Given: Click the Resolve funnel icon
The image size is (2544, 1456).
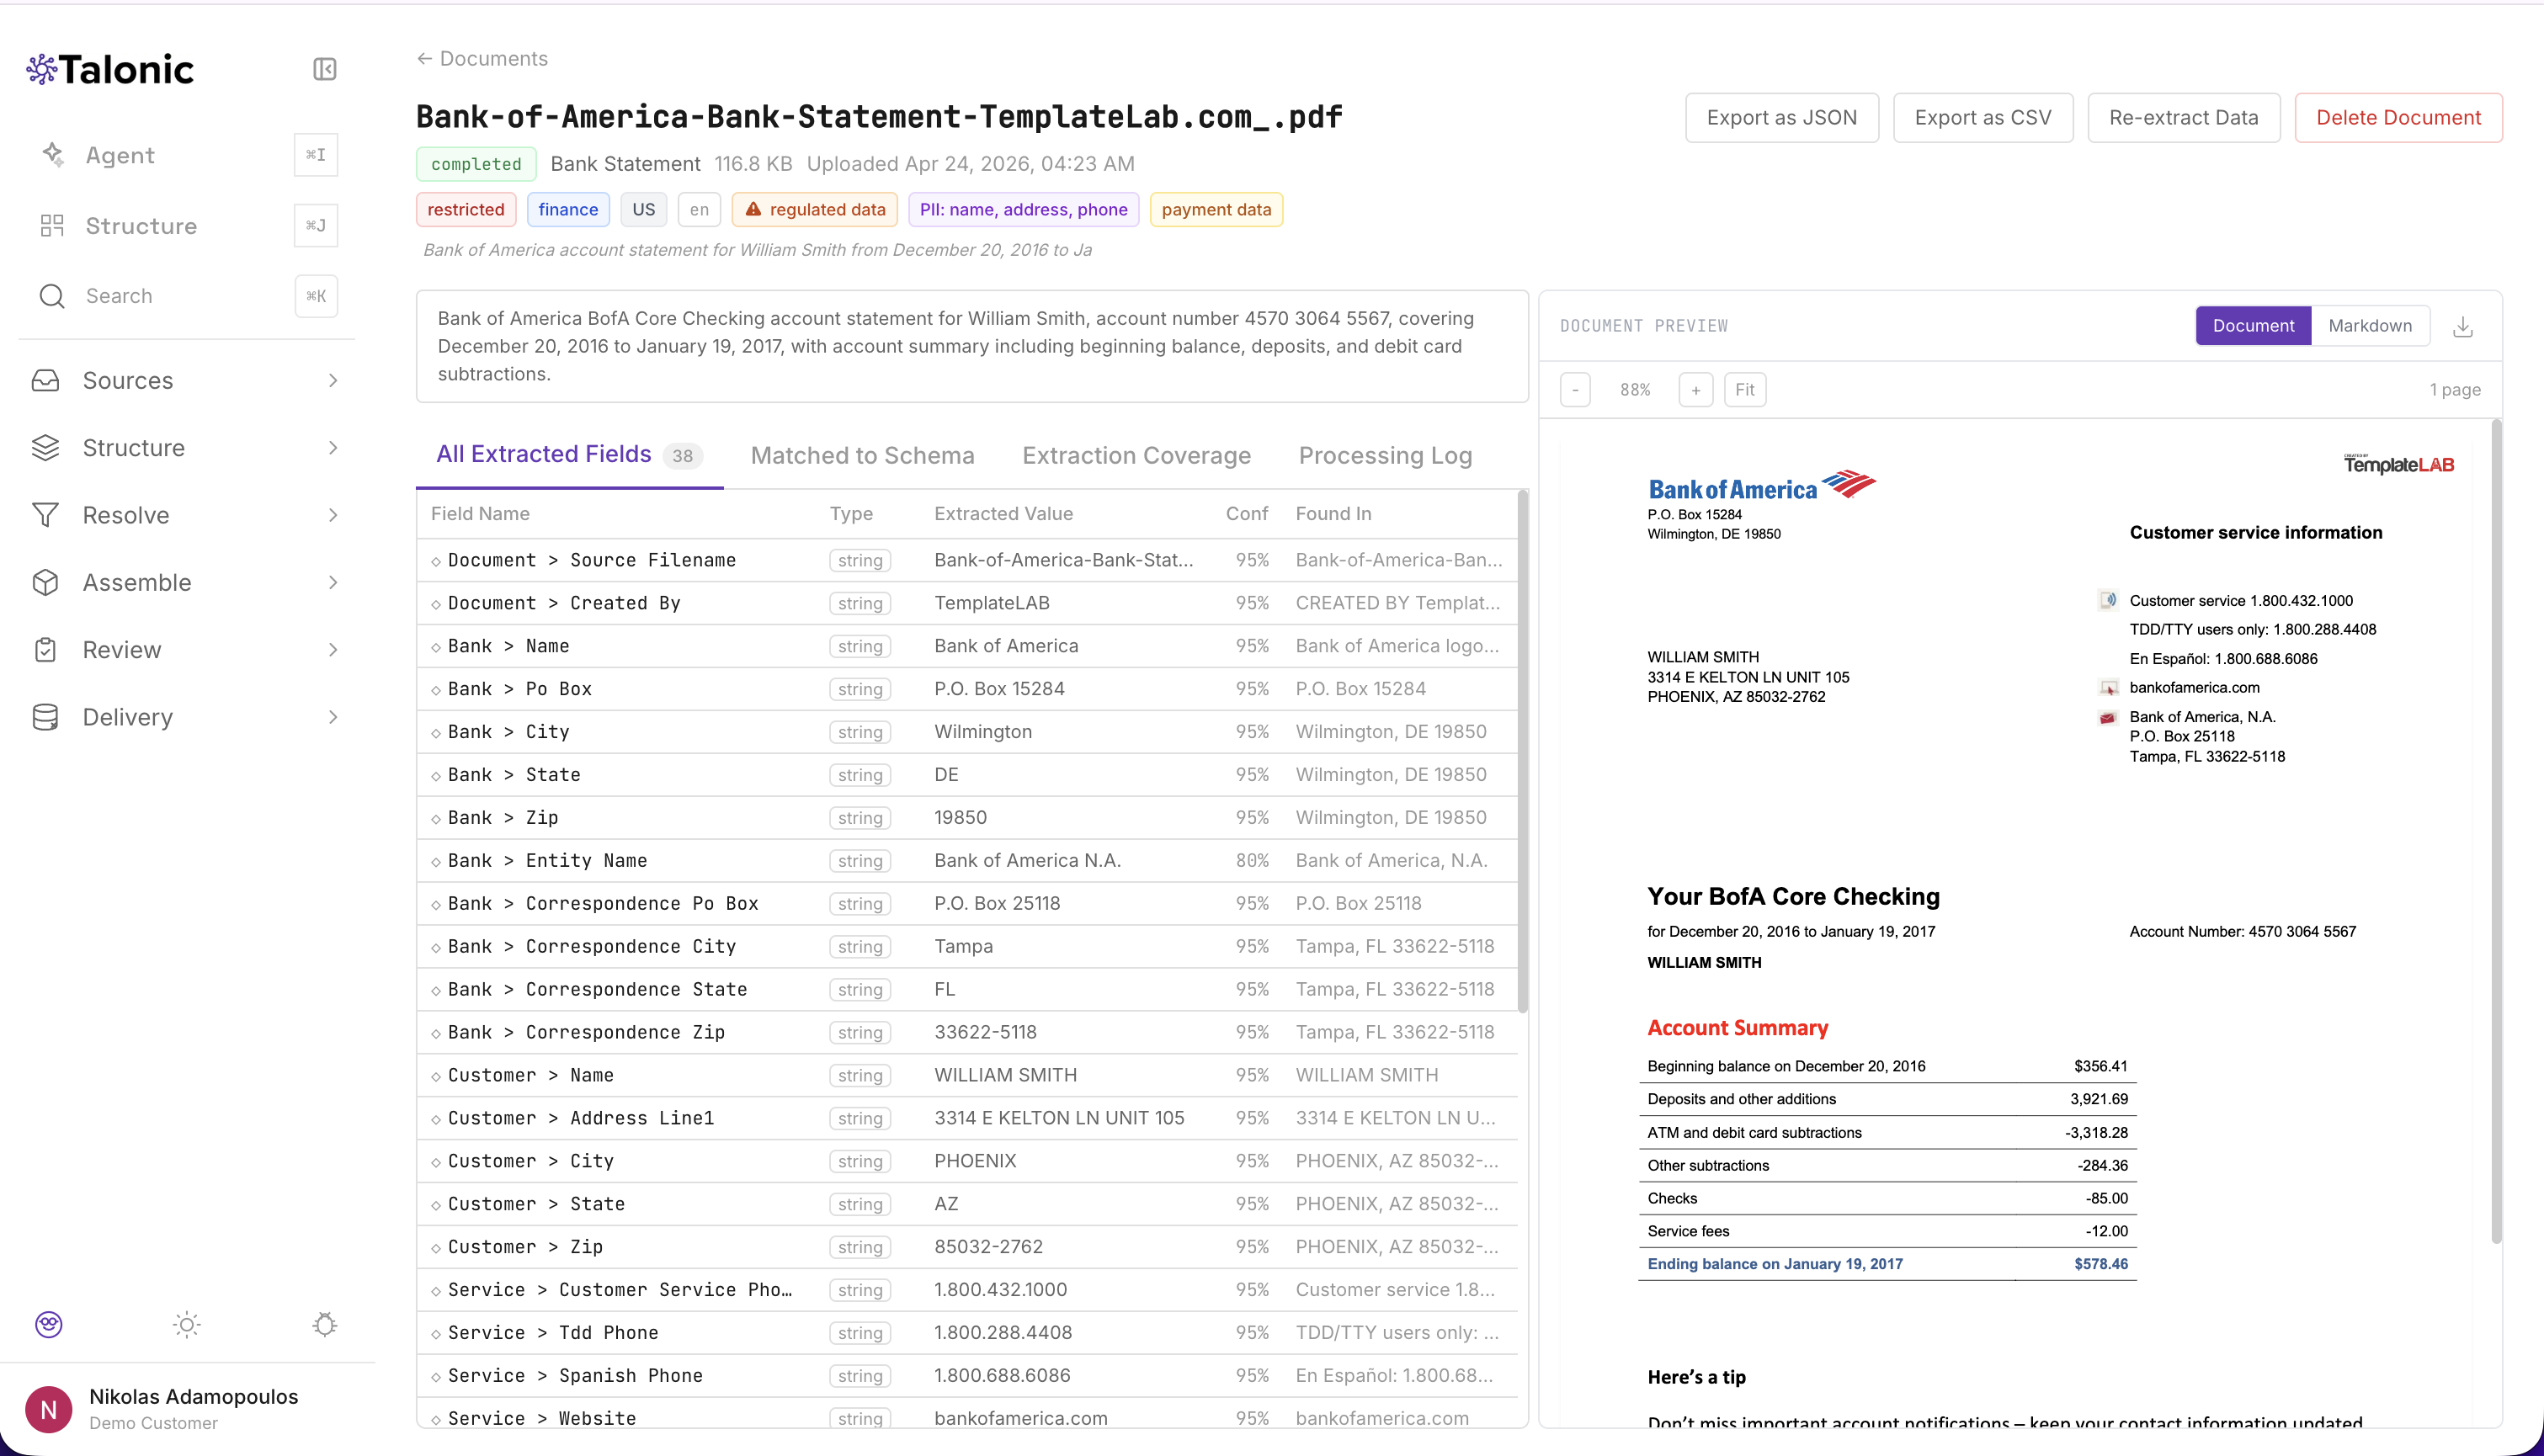Looking at the screenshot, I should click(45, 515).
